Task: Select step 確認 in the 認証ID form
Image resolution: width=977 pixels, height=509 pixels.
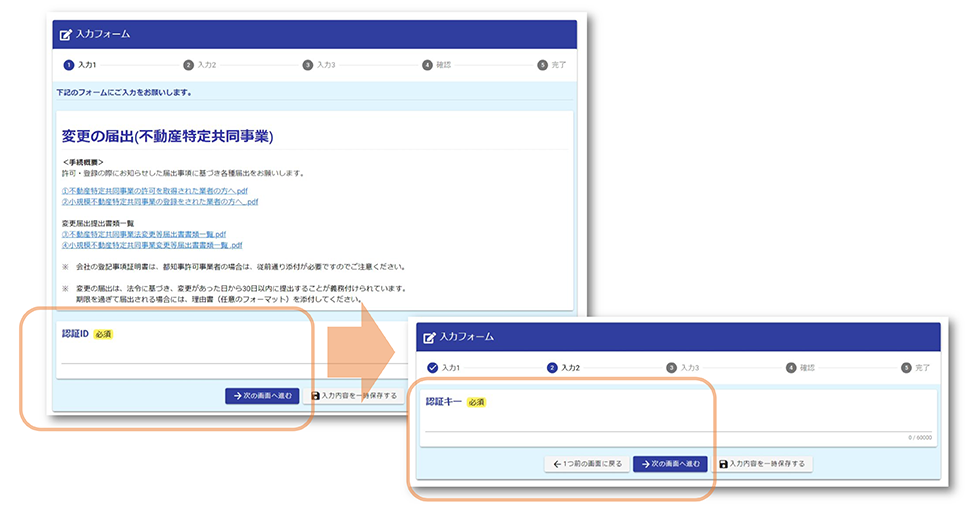Action: 437,65
